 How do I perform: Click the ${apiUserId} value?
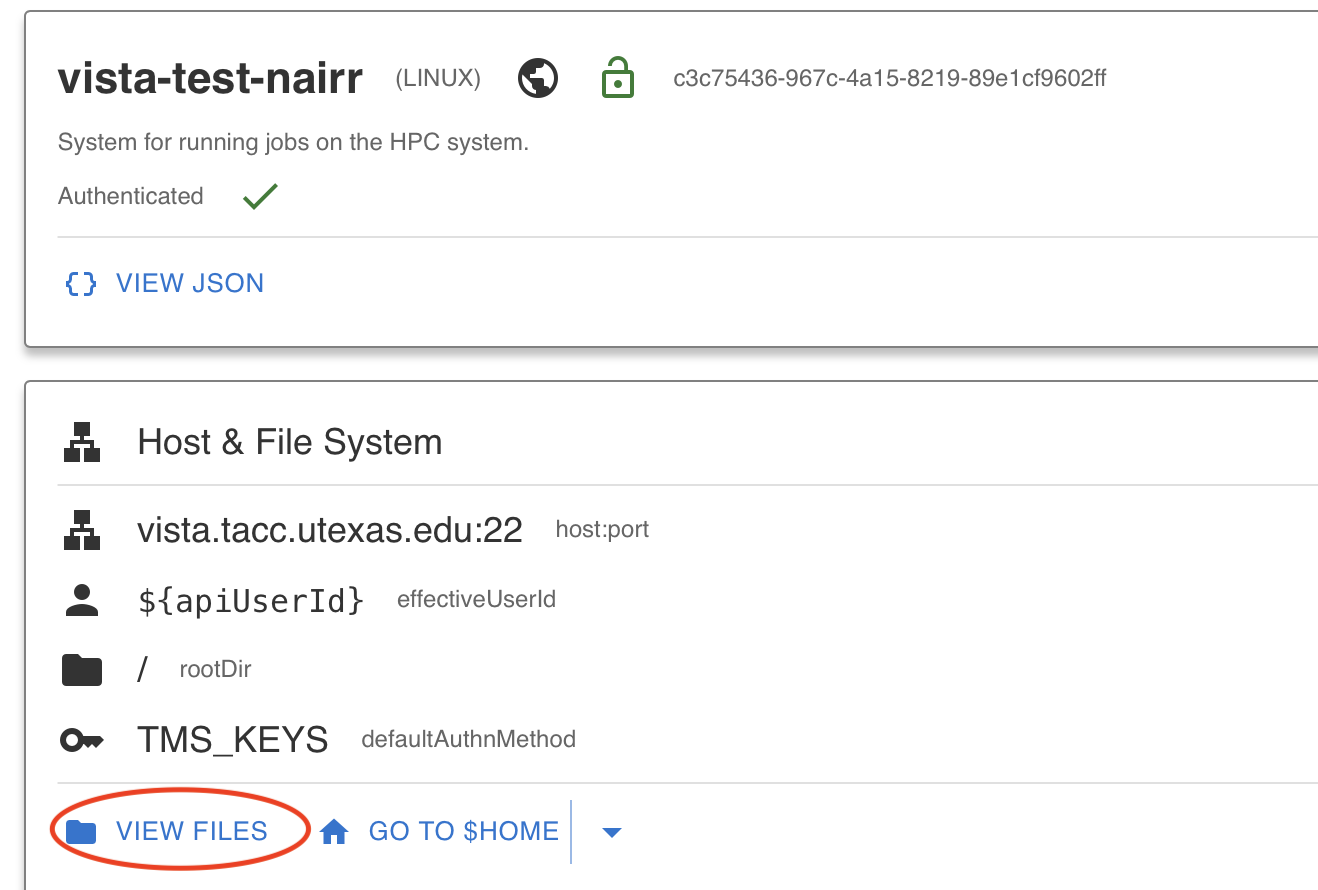point(251,600)
